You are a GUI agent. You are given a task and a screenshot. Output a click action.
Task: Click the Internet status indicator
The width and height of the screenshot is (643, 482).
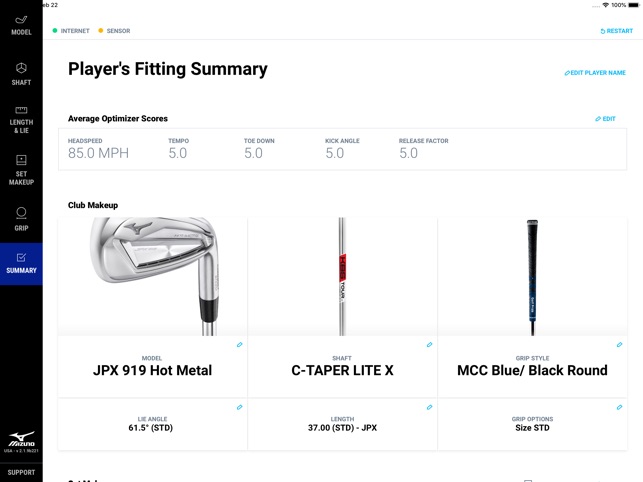coord(71,31)
